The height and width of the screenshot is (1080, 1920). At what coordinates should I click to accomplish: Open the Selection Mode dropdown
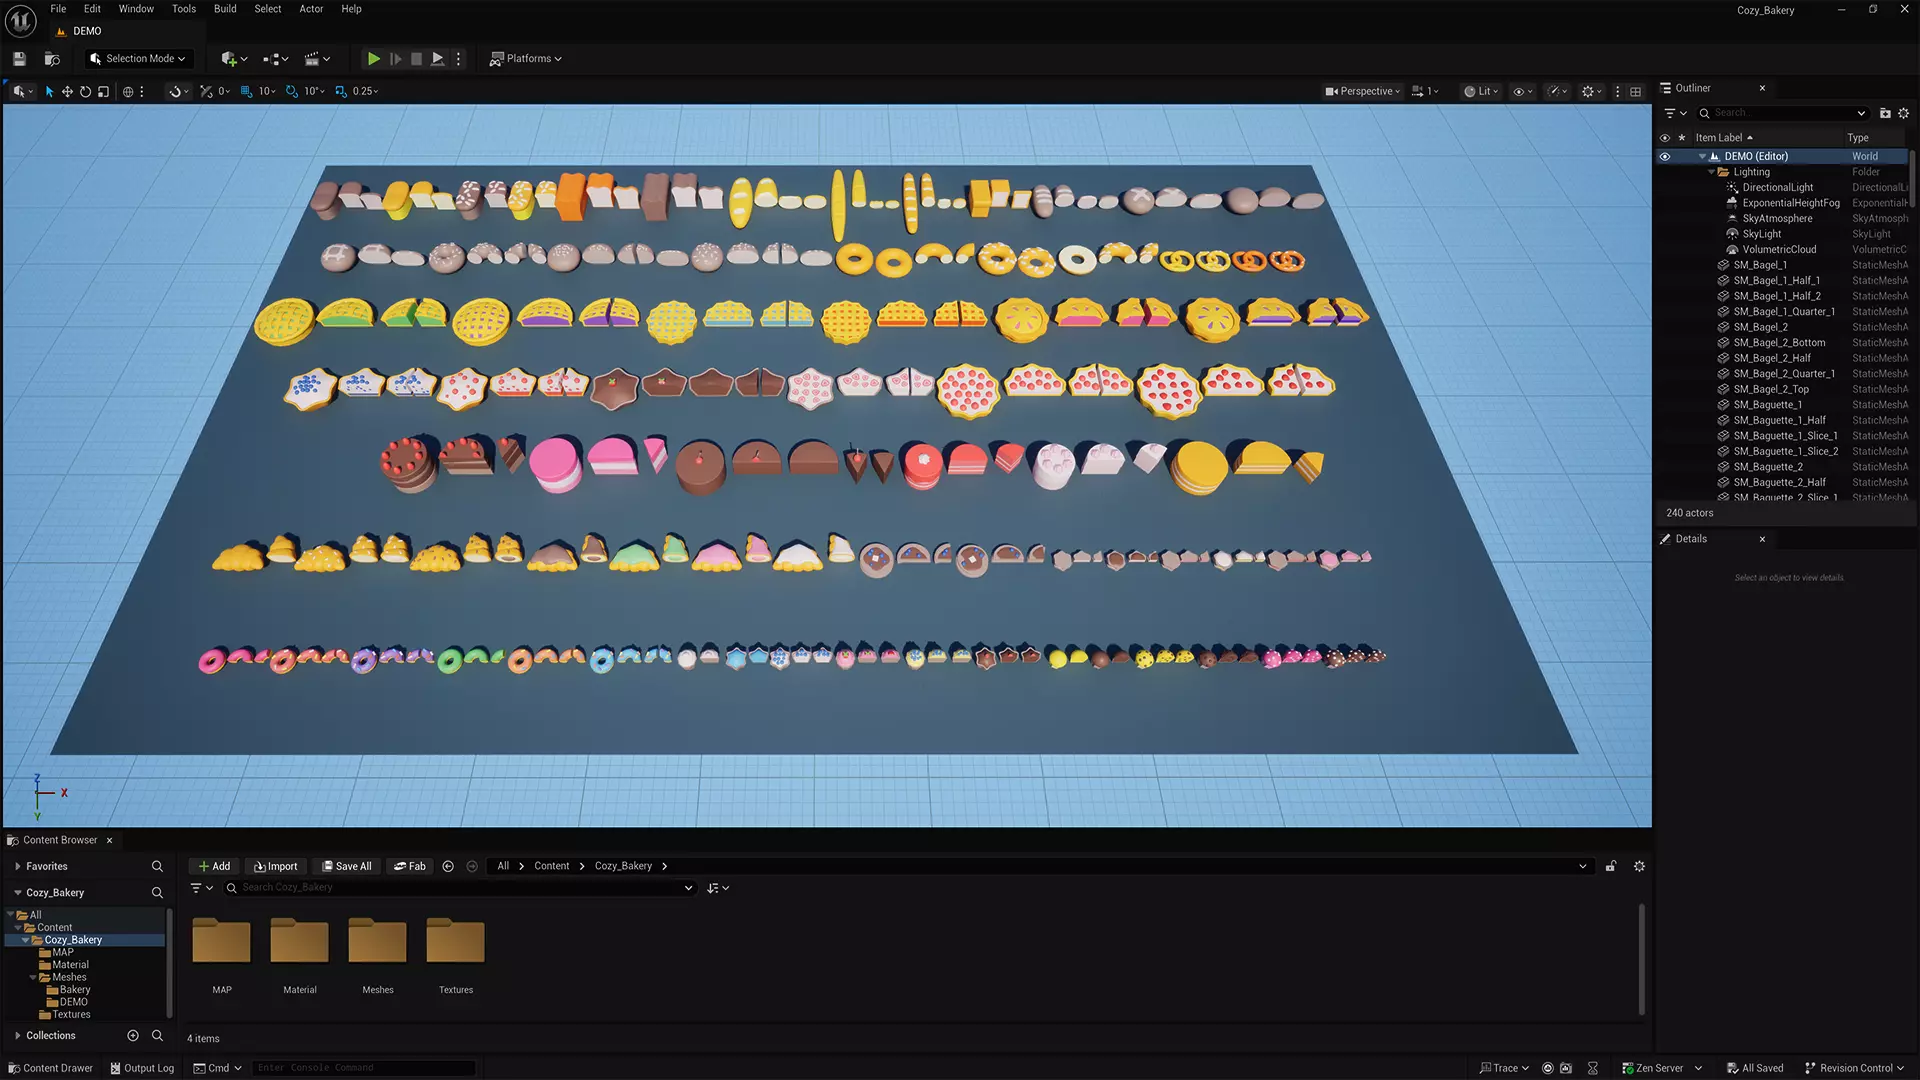(138, 59)
